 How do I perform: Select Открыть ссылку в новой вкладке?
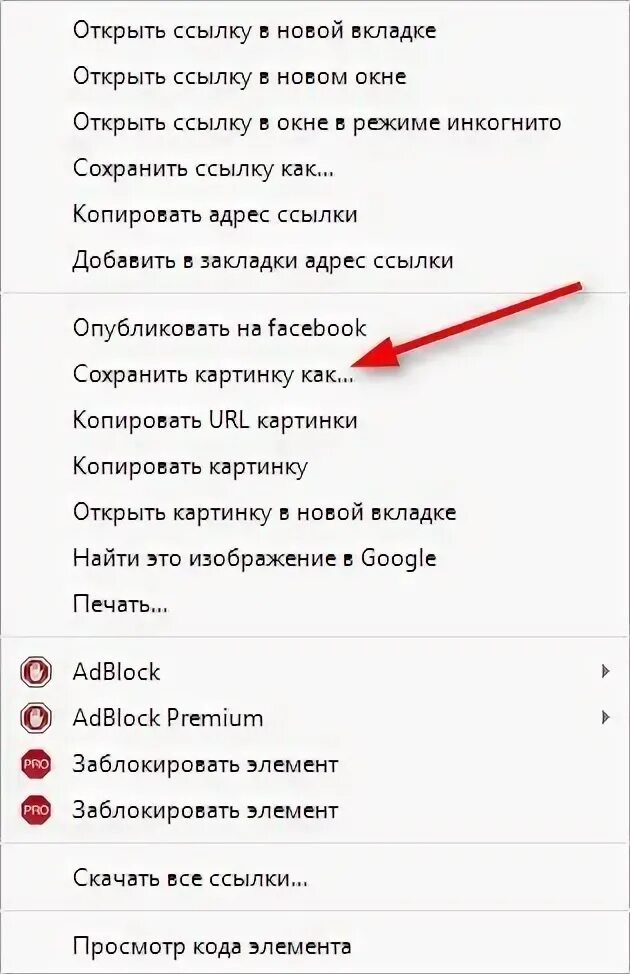tap(315, 30)
